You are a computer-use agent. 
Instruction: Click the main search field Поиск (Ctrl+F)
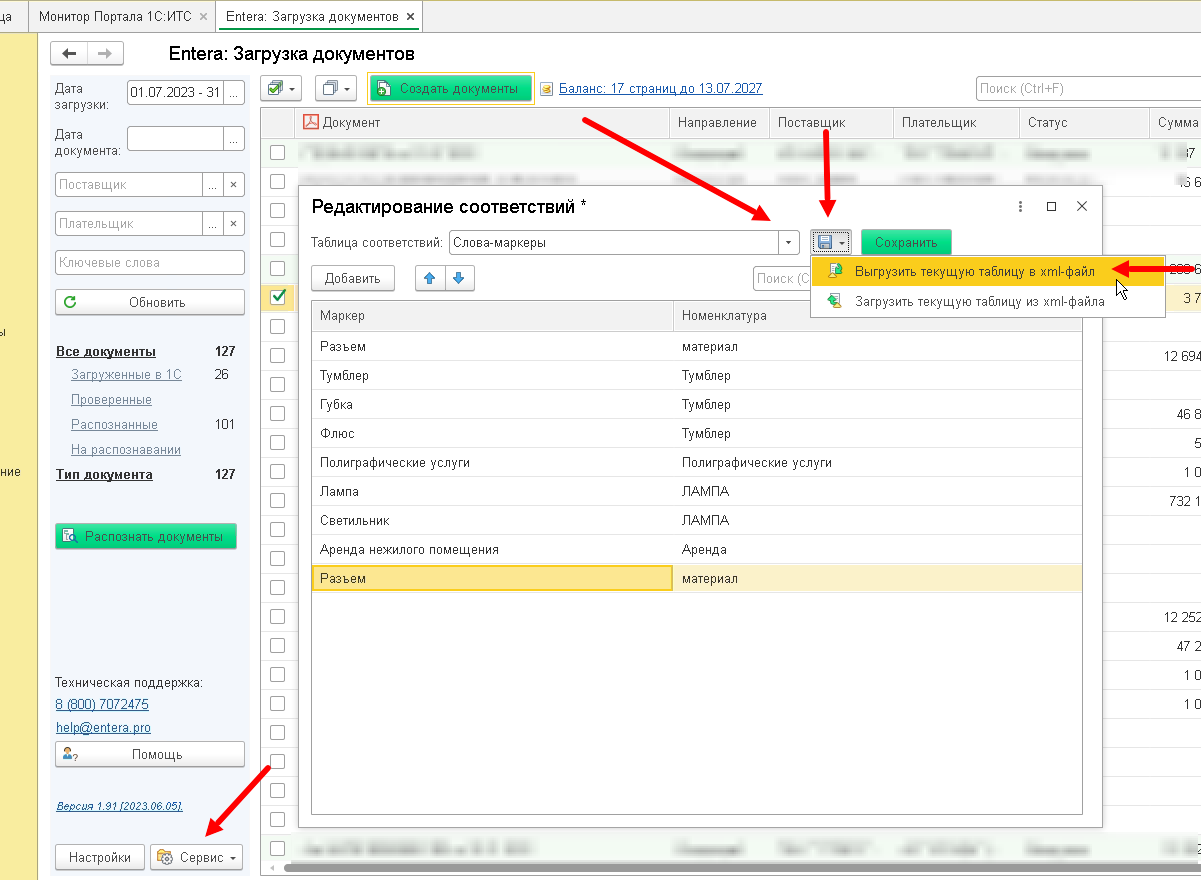1088,89
